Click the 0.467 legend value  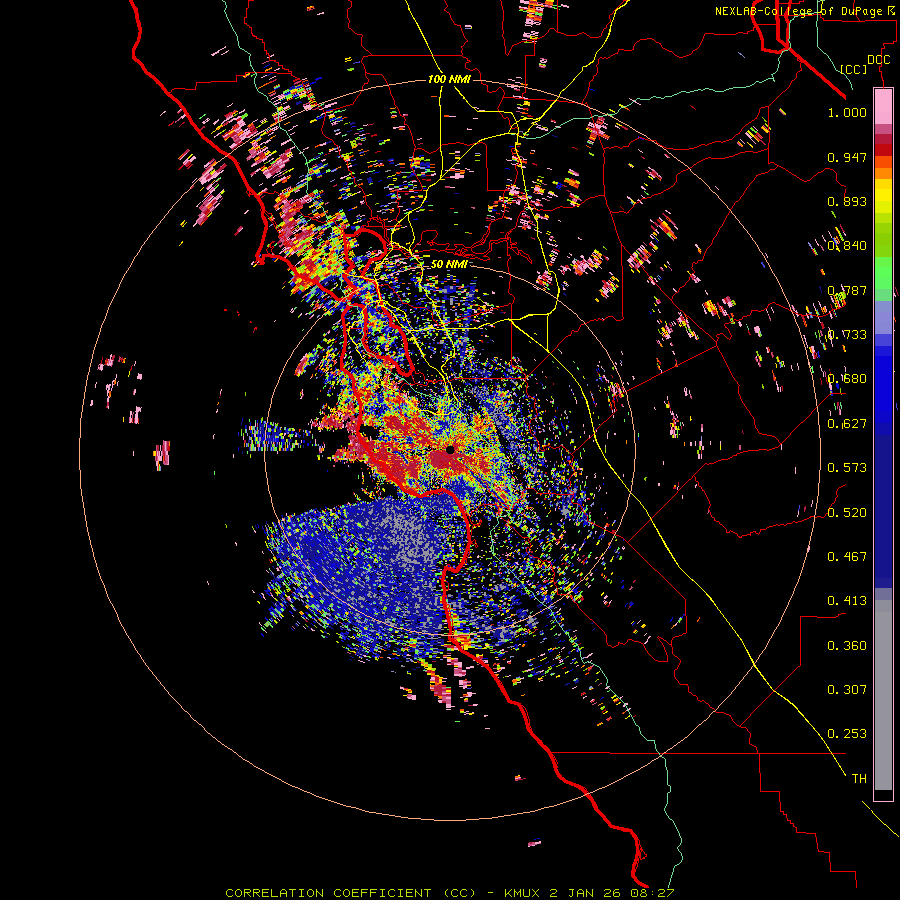coord(847,557)
